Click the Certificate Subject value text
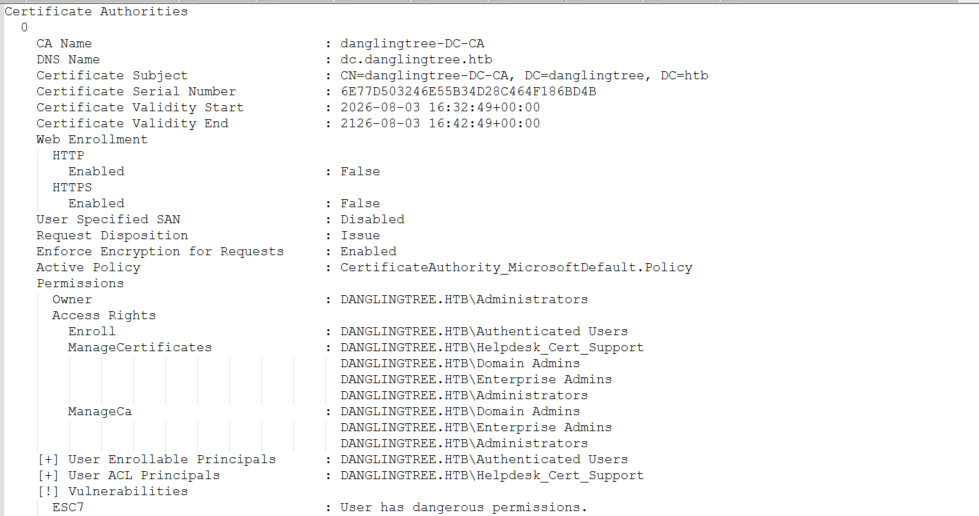The width and height of the screenshot is (979, 516). pyautogui.click(x=524, y=76)
